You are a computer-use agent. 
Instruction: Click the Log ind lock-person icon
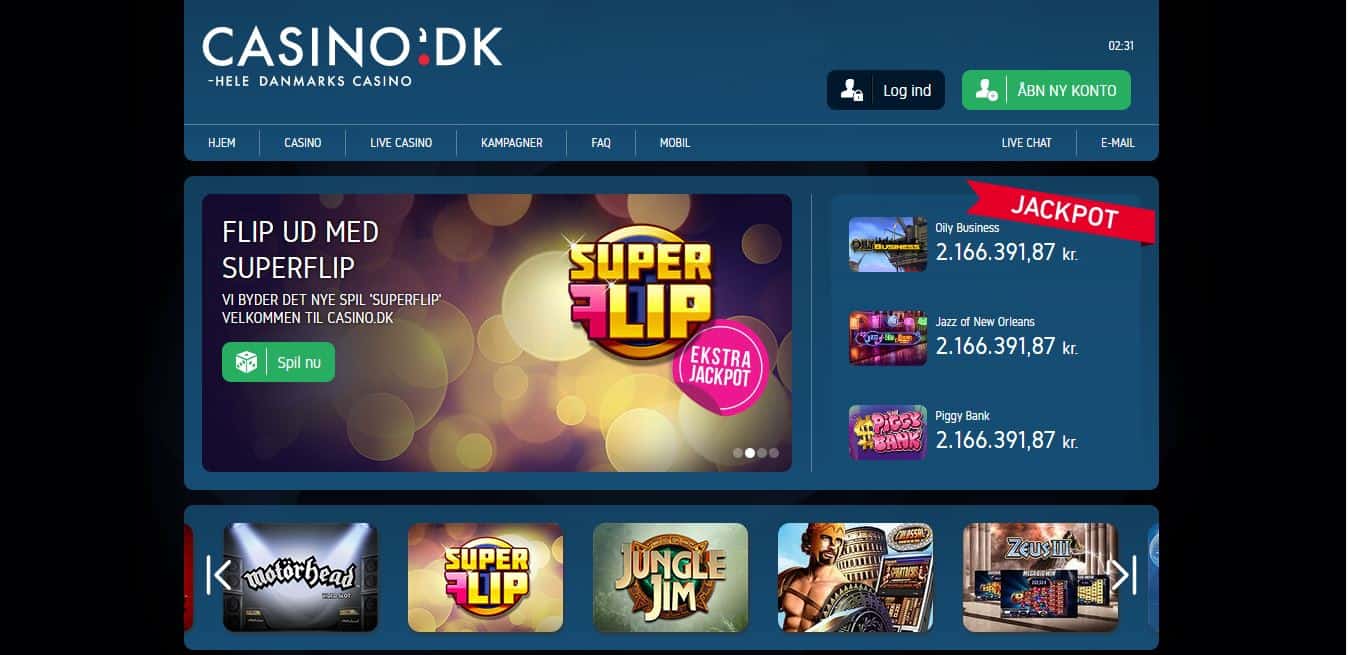coord(851,90)
